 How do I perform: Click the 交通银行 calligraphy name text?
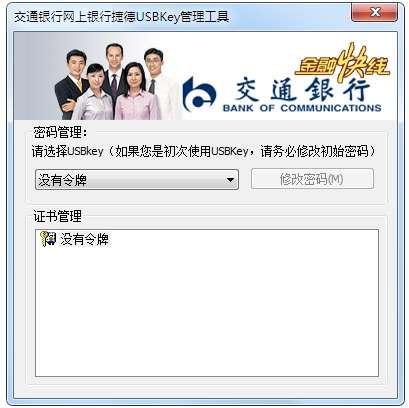coord(302,89)
